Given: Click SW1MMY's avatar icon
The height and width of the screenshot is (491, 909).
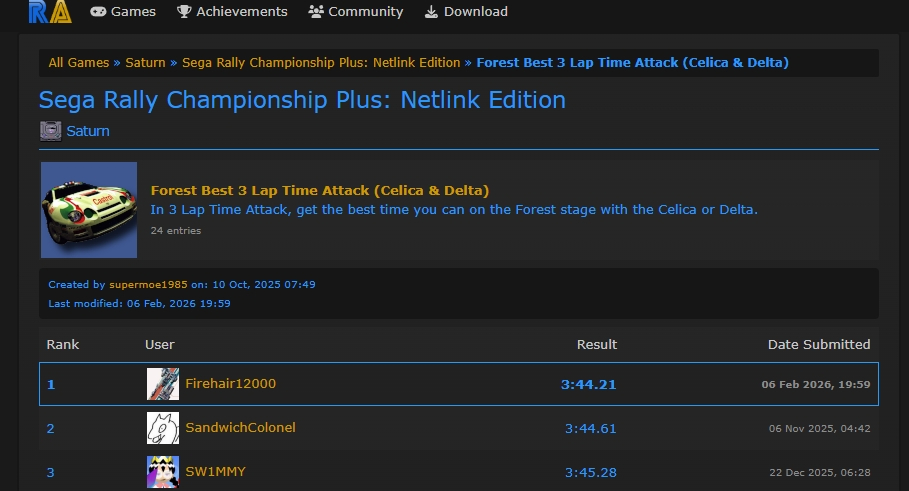Looking at the screenshot, I should point(163,472).
